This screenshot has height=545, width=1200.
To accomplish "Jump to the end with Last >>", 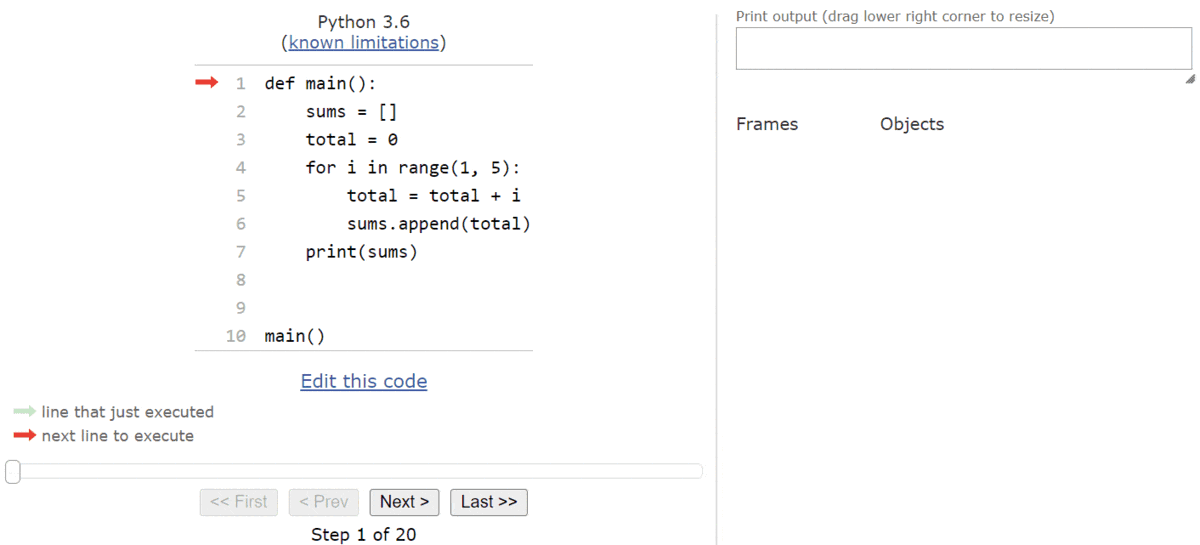I will [489, 502].
